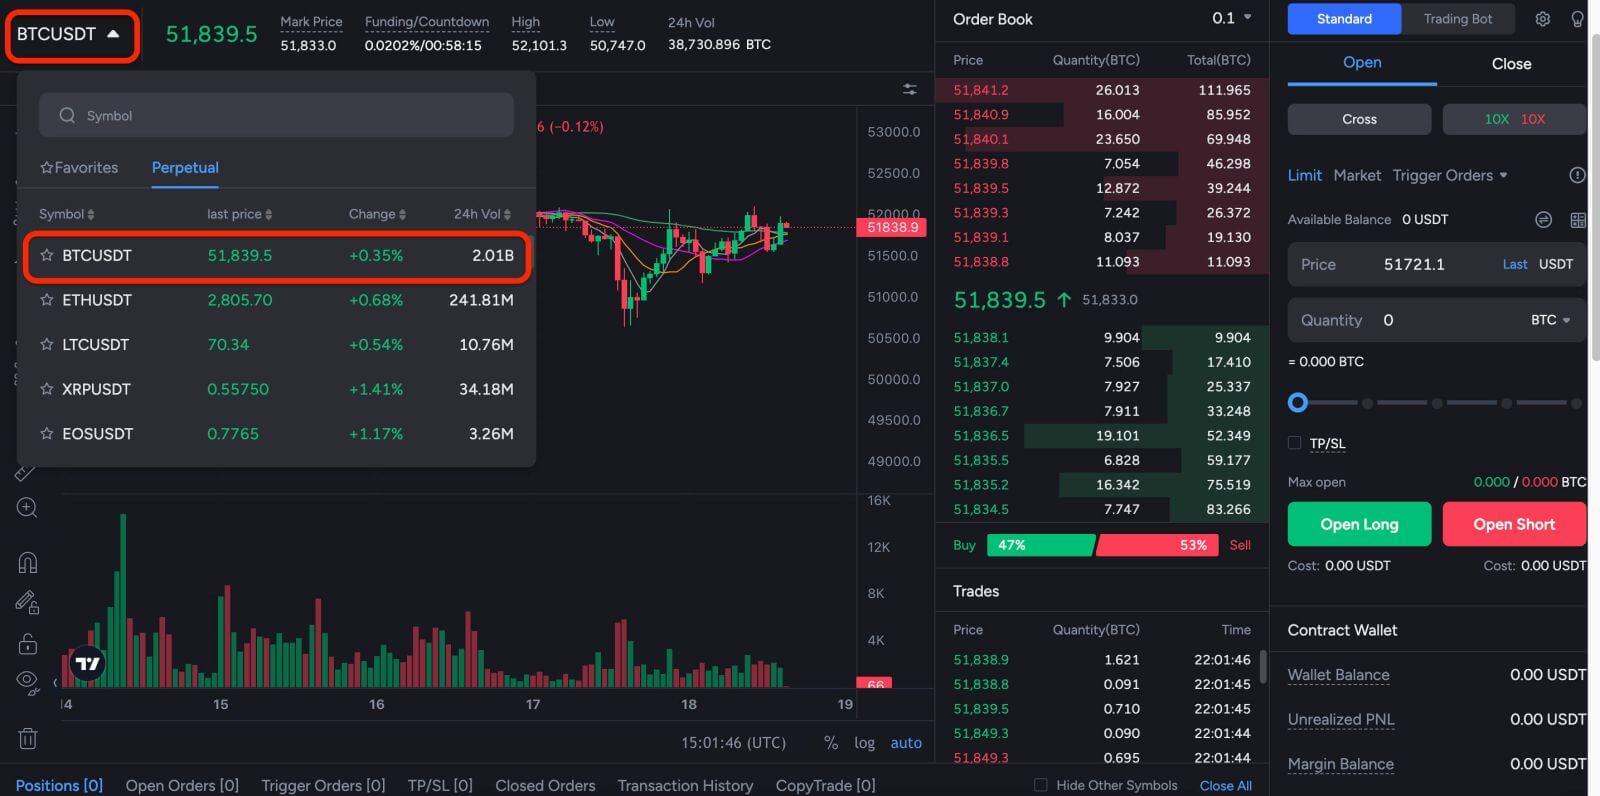Toggle the magnet snap drawing tool
The width and height of the screenshot is (1600, 796).
[27, 562]
